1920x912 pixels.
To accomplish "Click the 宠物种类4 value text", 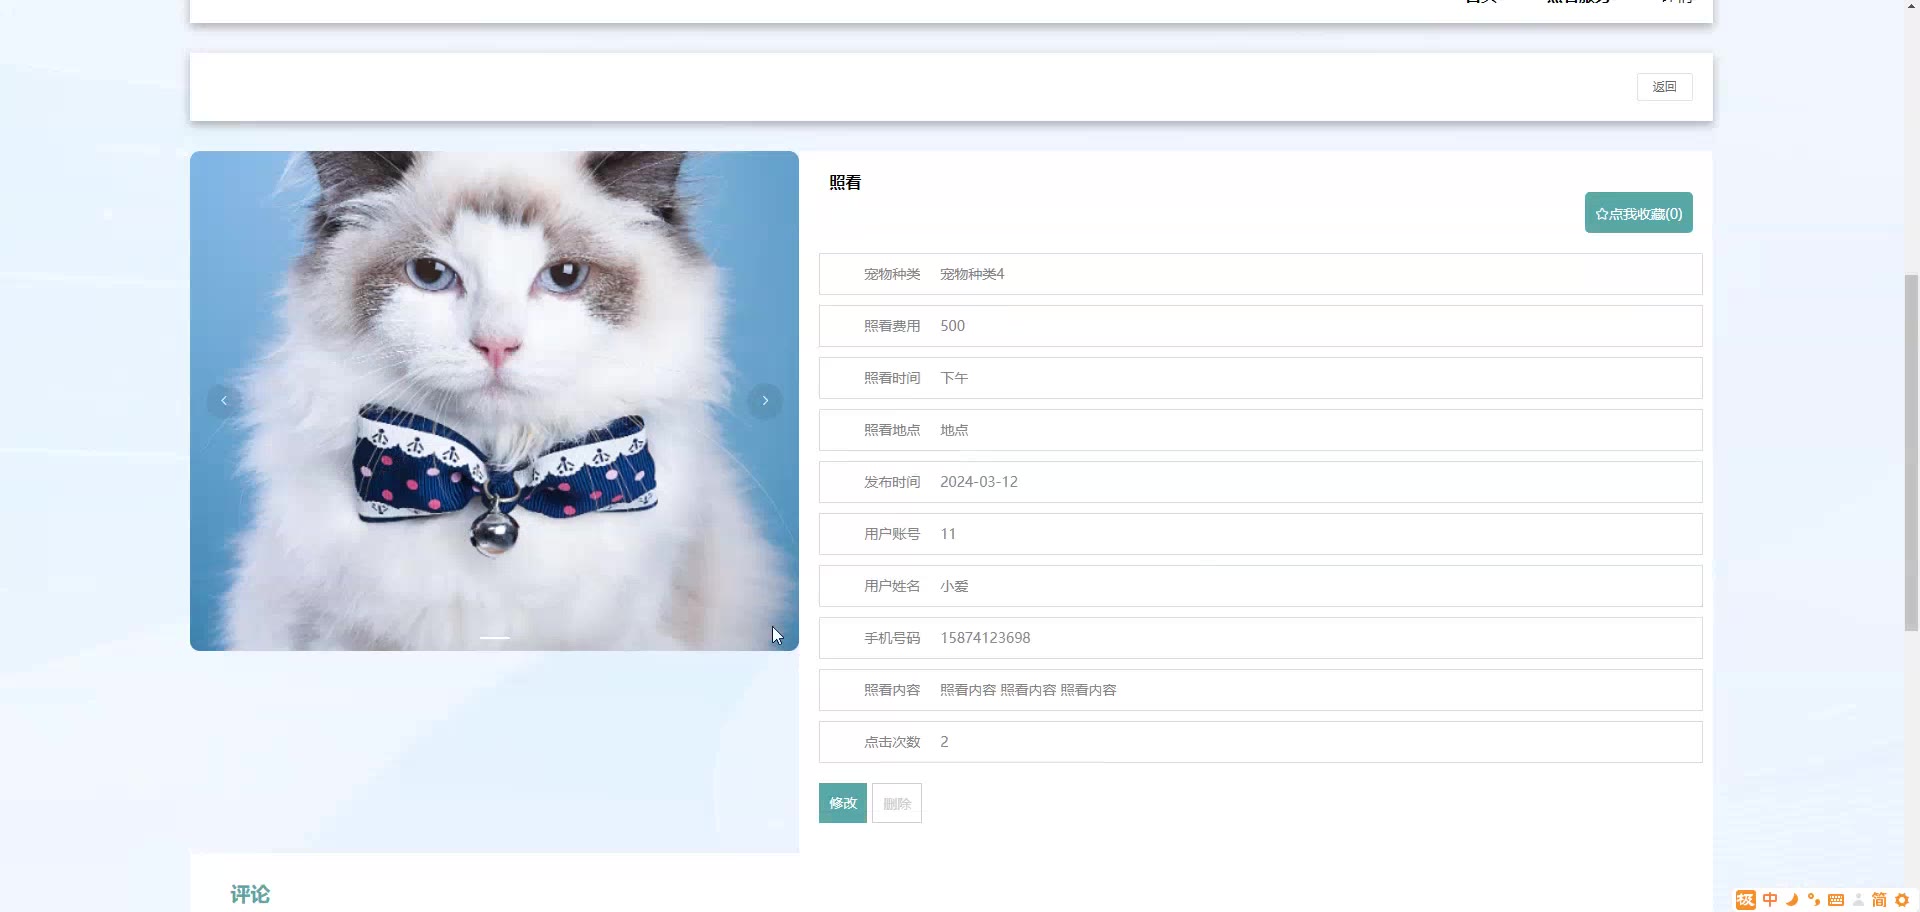I will click(972, 274).
